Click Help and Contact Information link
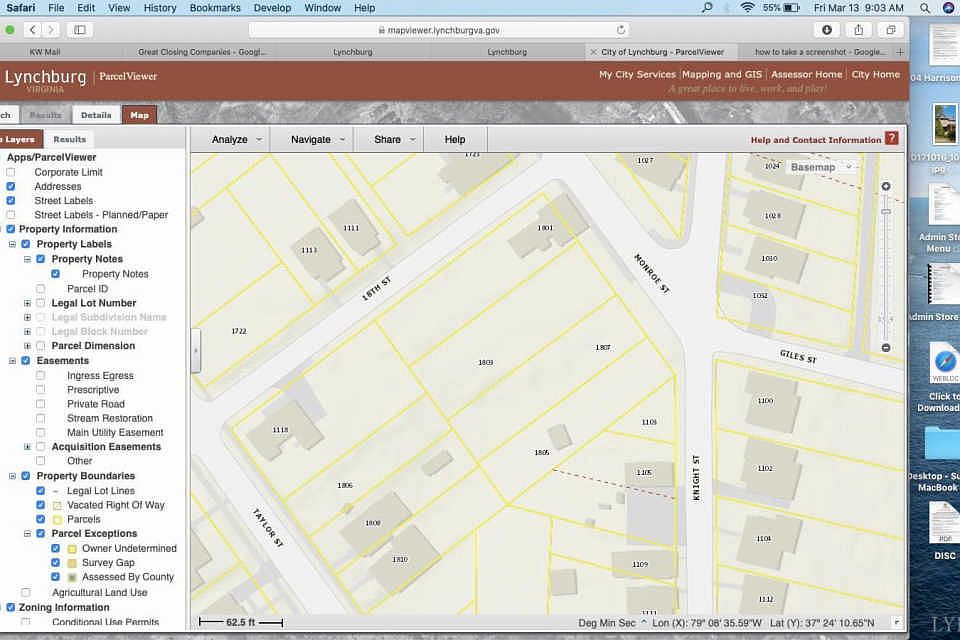The image size is (960, 640). point(816,140)
